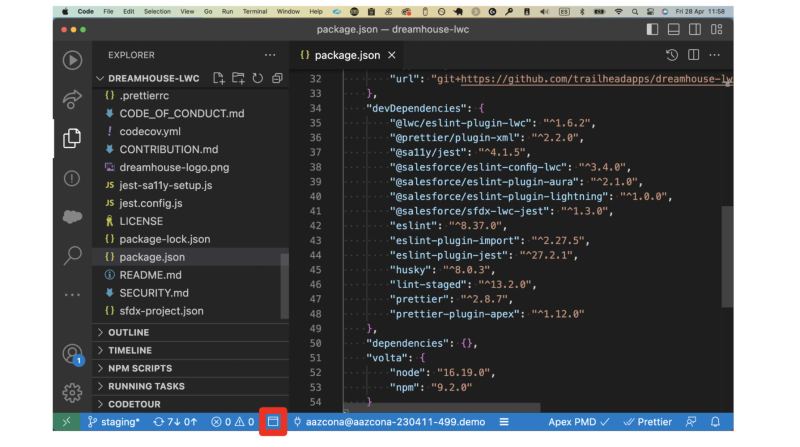Close the package.json tab
Image resolution: width=800 pixels, height=447 pixels.
(x=391, y=55)
